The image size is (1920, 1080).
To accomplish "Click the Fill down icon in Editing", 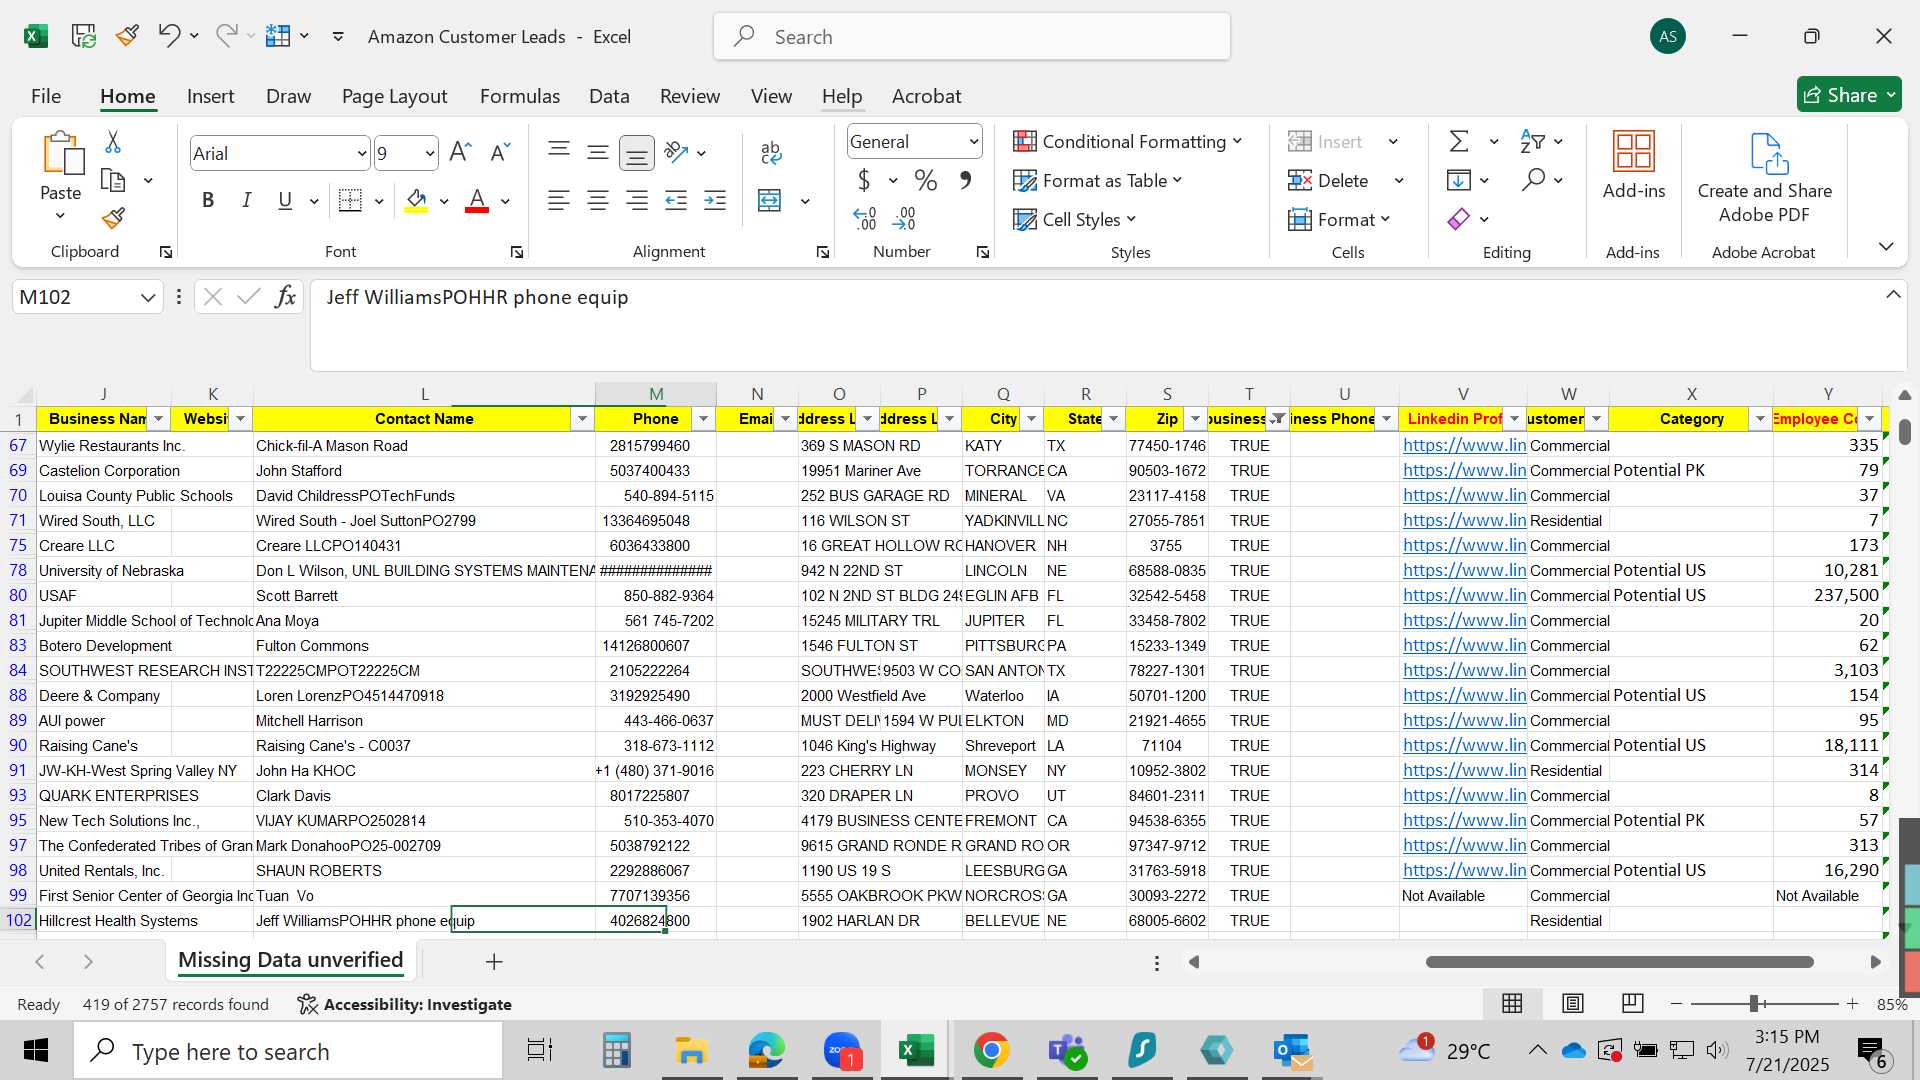I will [x=1459, y=180].
